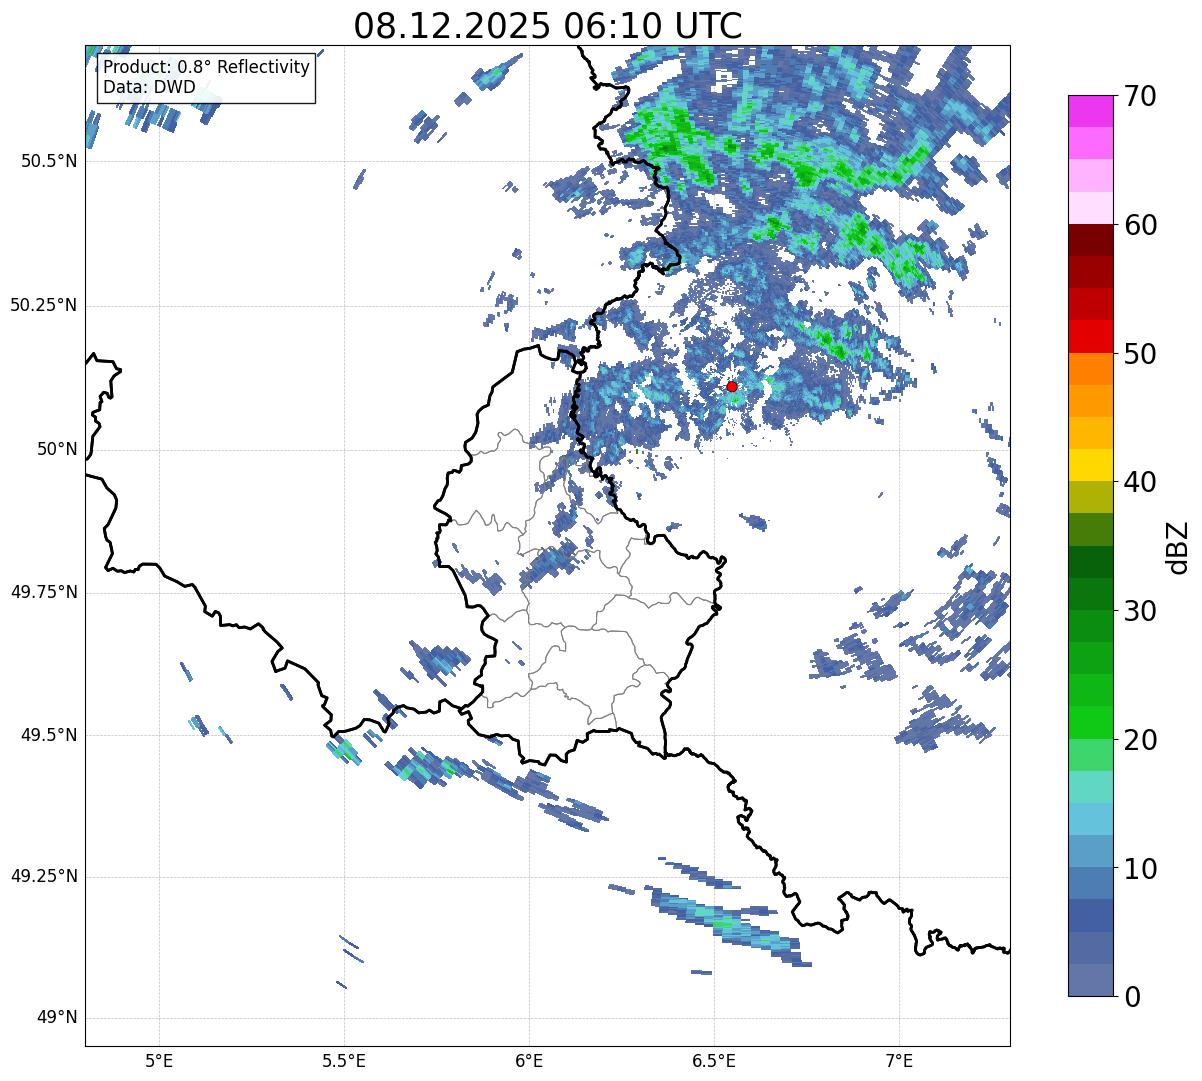Click the 5.5°E longitude tick label
The width and height of the screenshot is (1202, 1081).
coord(344,1060)
